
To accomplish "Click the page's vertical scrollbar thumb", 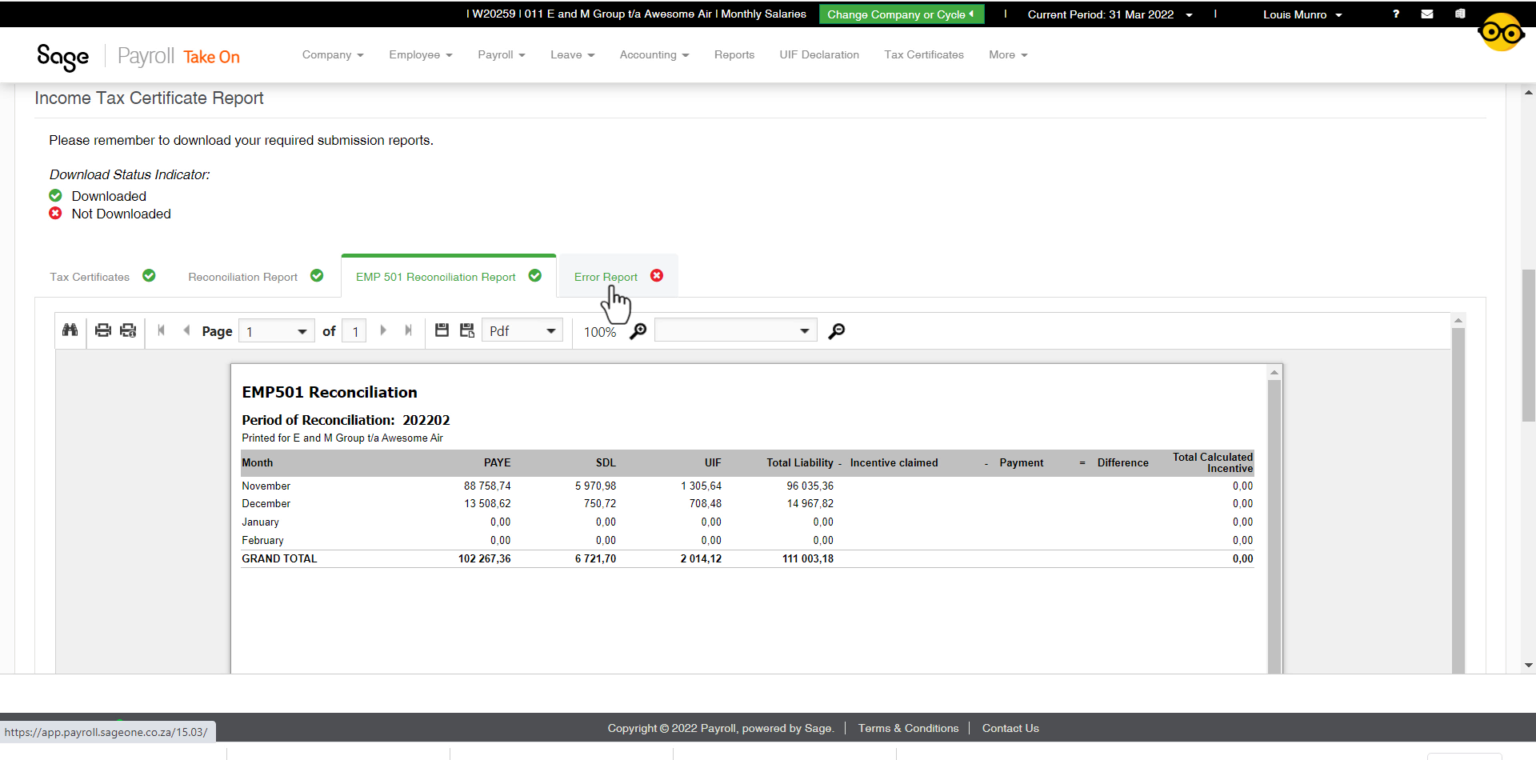I will [x=1528, y=345].
